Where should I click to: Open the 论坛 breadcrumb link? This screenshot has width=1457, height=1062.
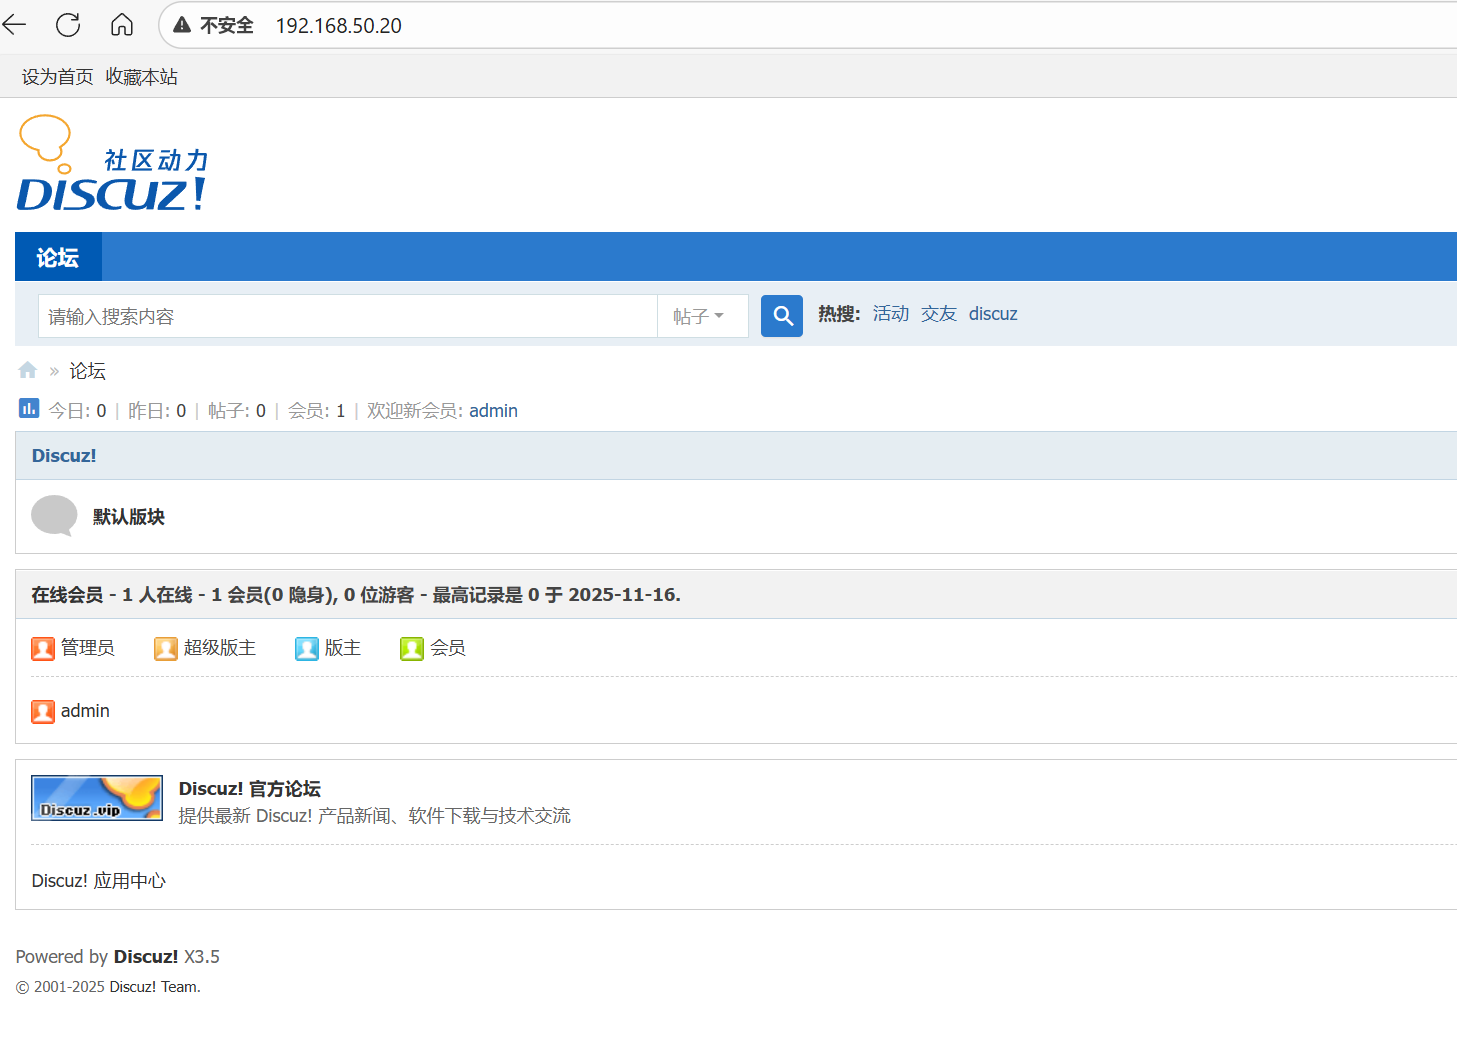tap(87, 371)
